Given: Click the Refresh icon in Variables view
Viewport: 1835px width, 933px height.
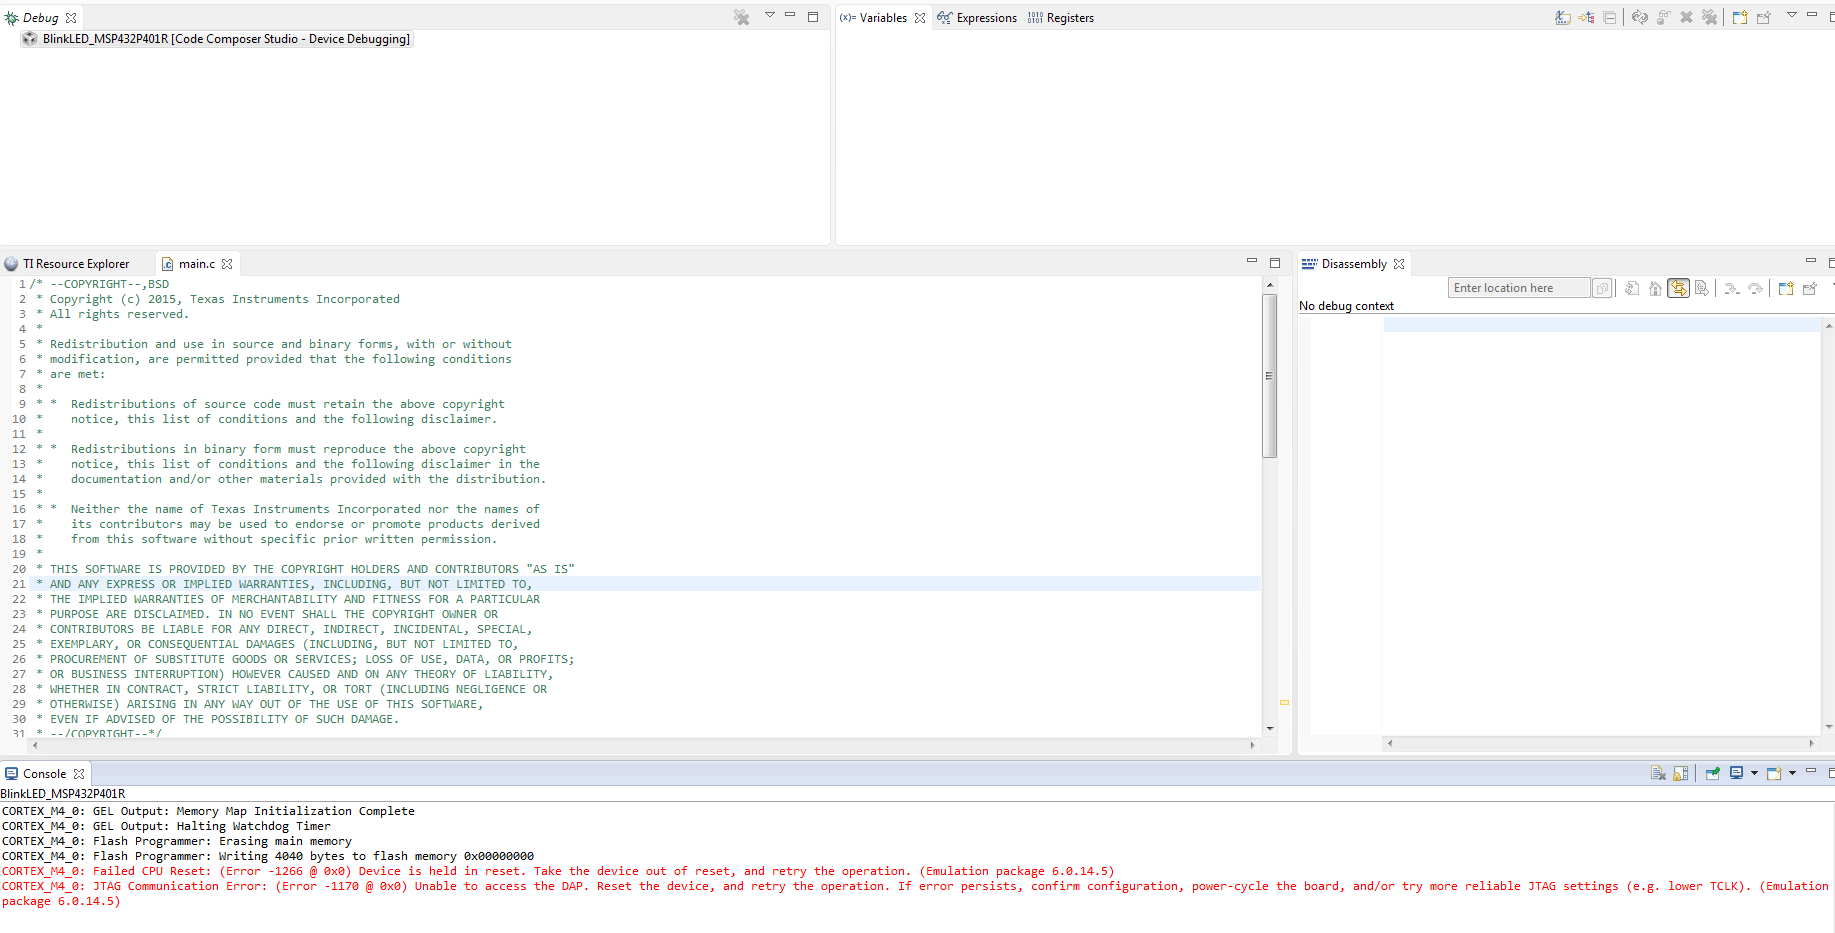Looking at the screenshot, I should point(1640,17).
